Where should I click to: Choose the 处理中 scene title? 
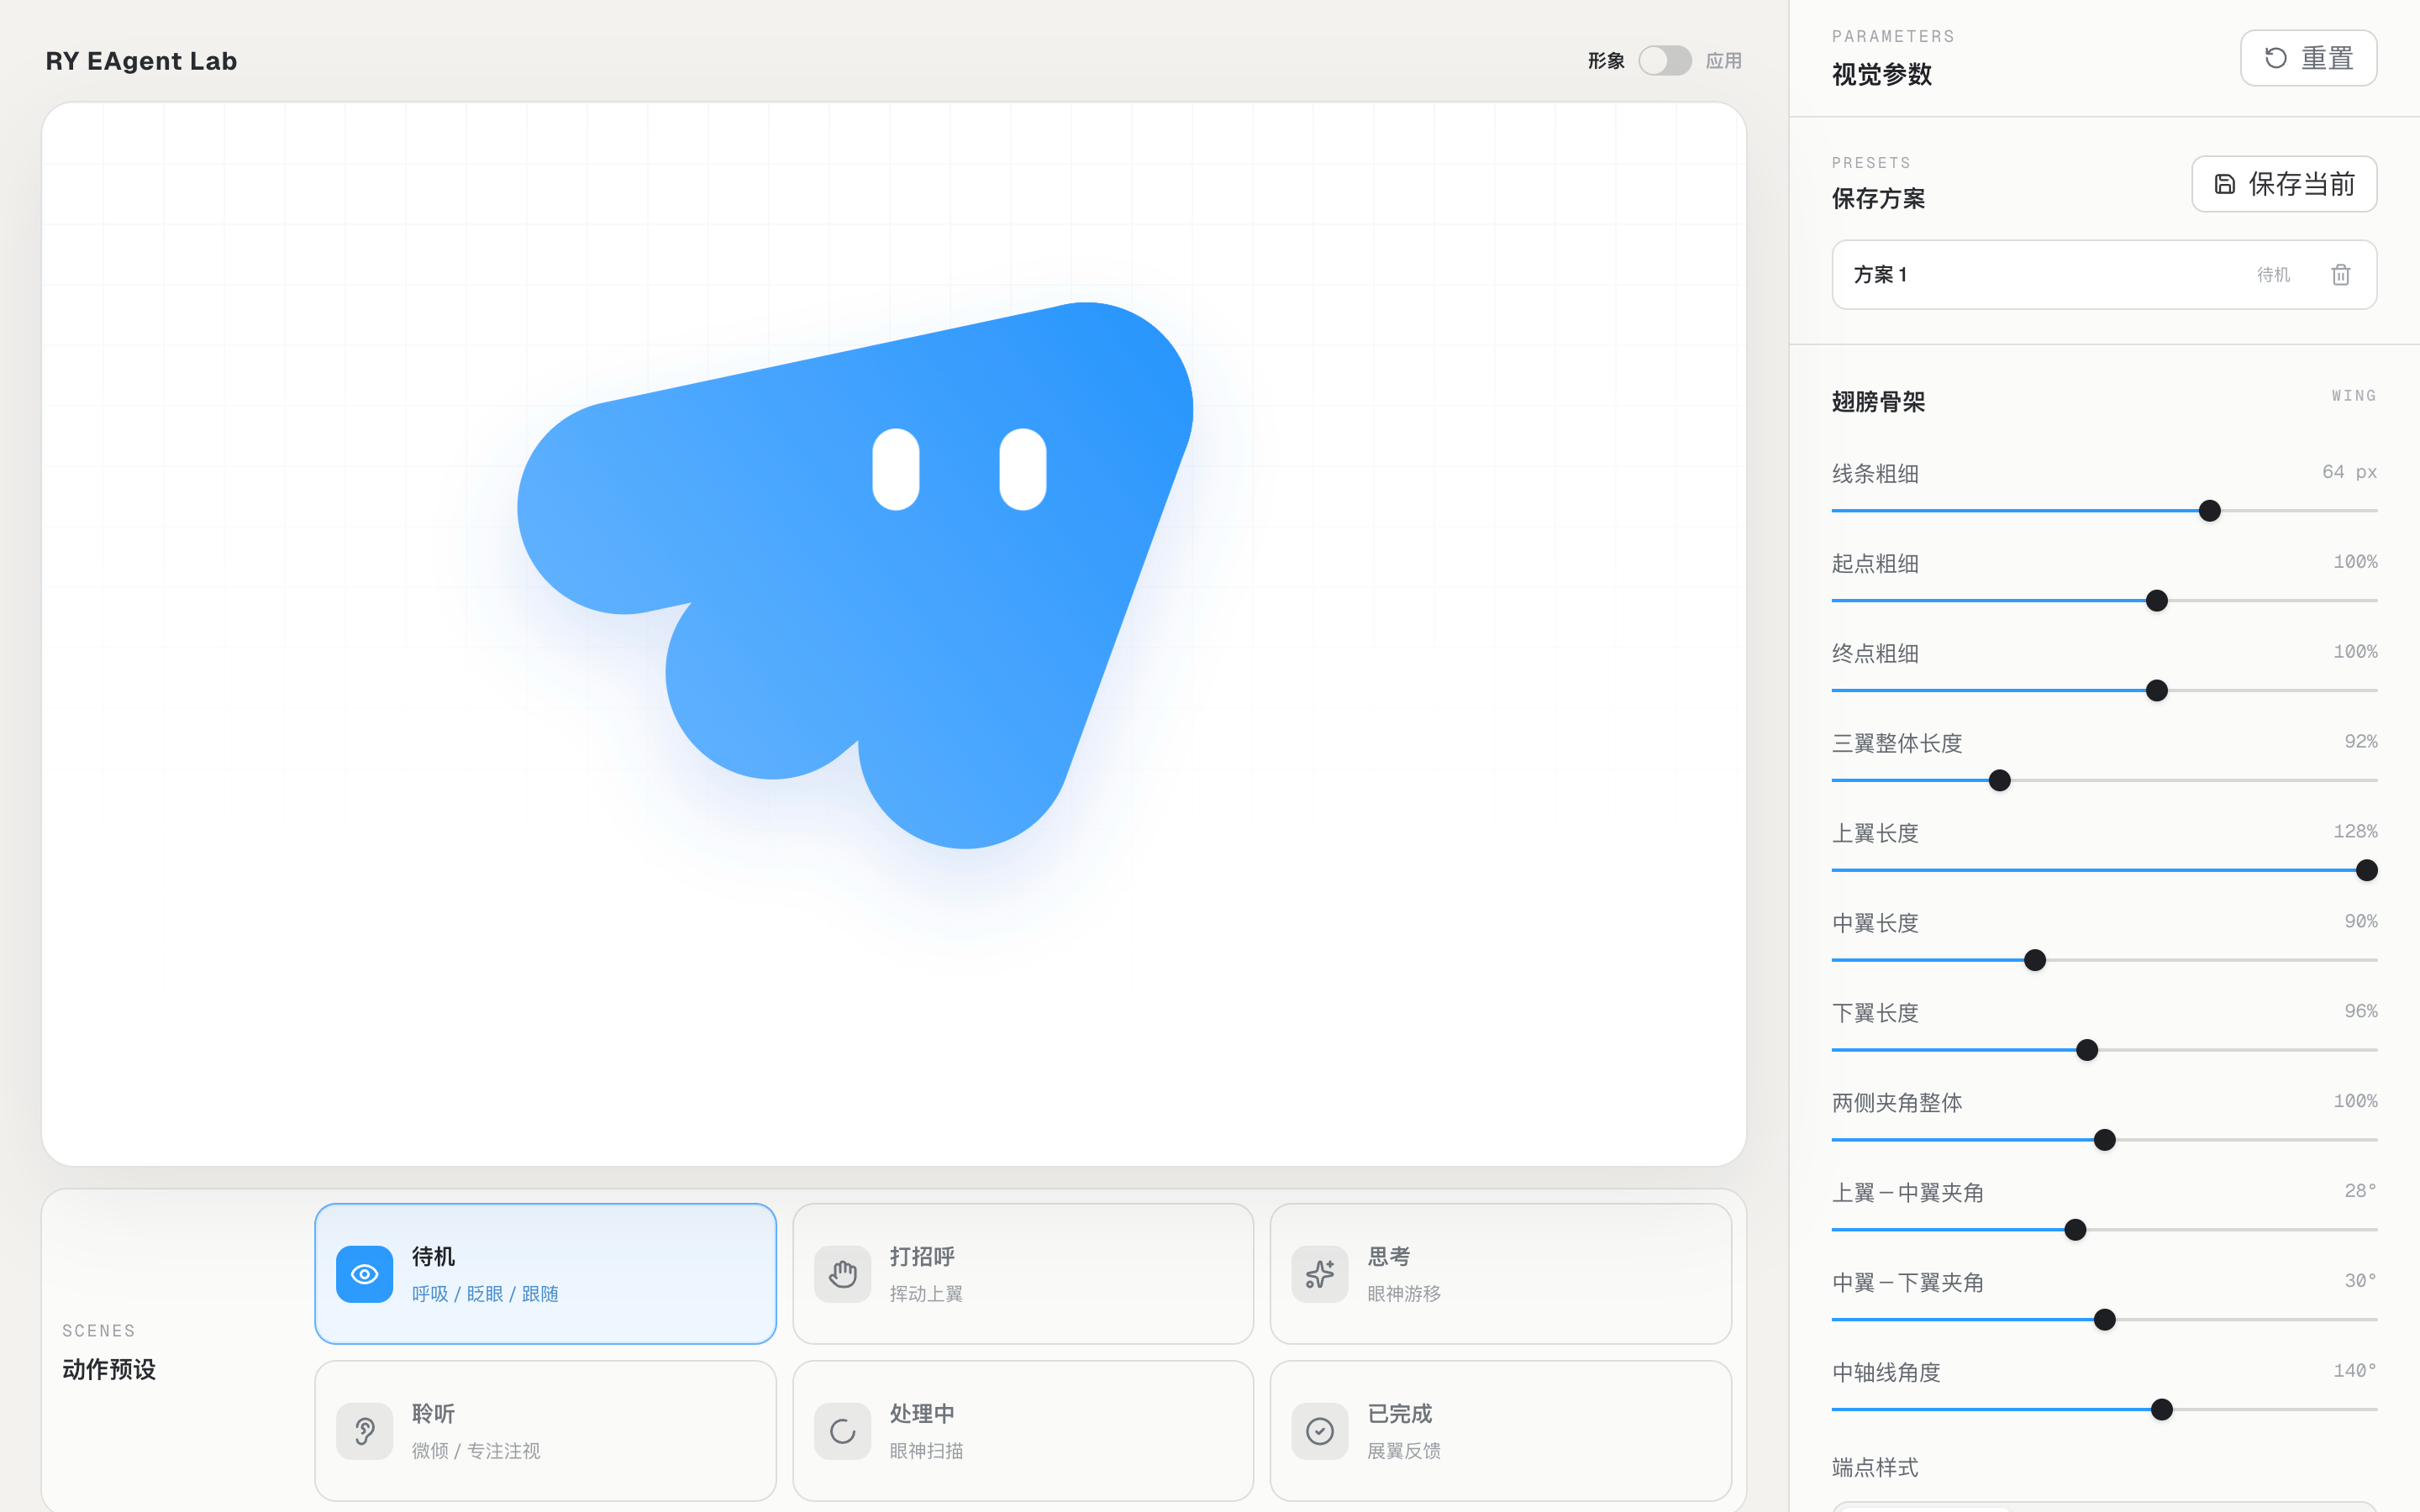(922, 1413)
